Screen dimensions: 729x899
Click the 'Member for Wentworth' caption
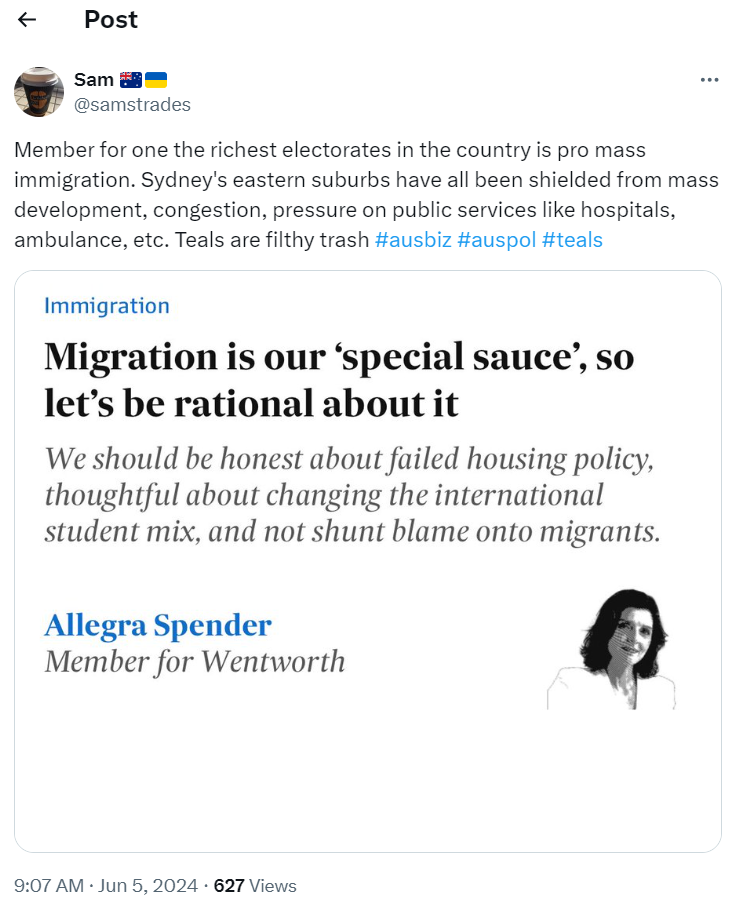tap(195, 661)
